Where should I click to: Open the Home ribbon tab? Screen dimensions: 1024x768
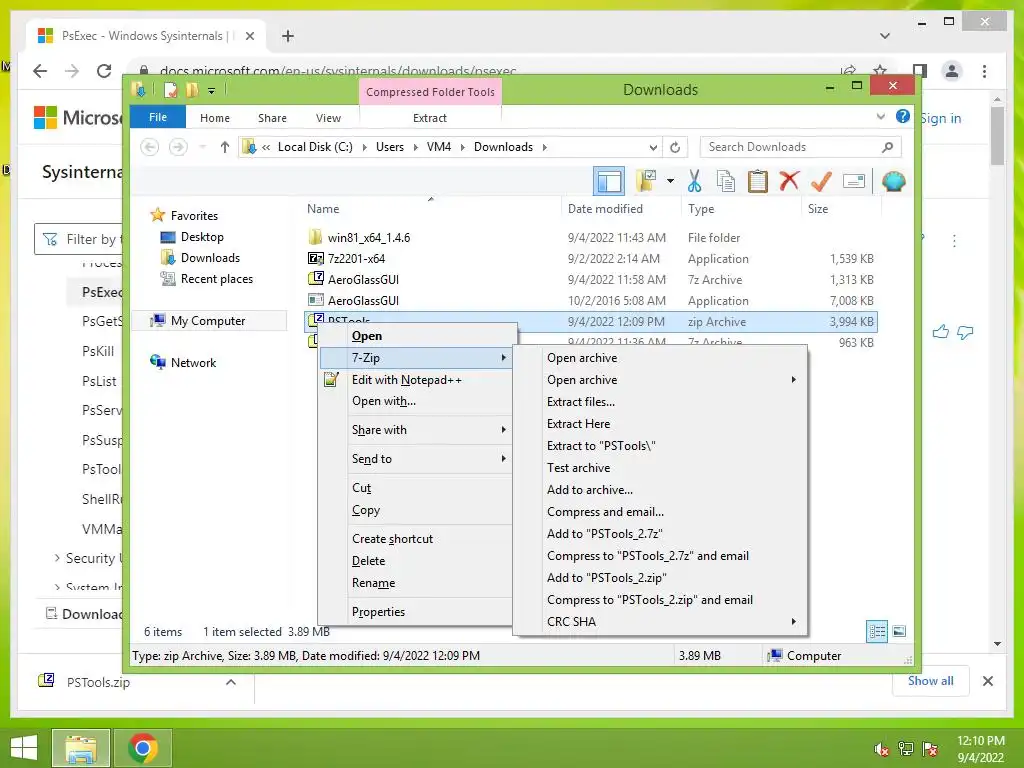pos(215,118)
